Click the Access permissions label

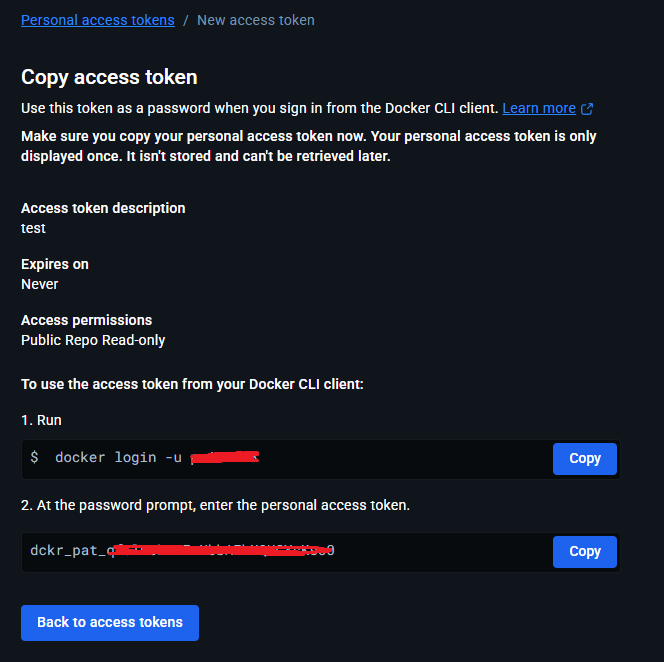click(x=87, y=320)
